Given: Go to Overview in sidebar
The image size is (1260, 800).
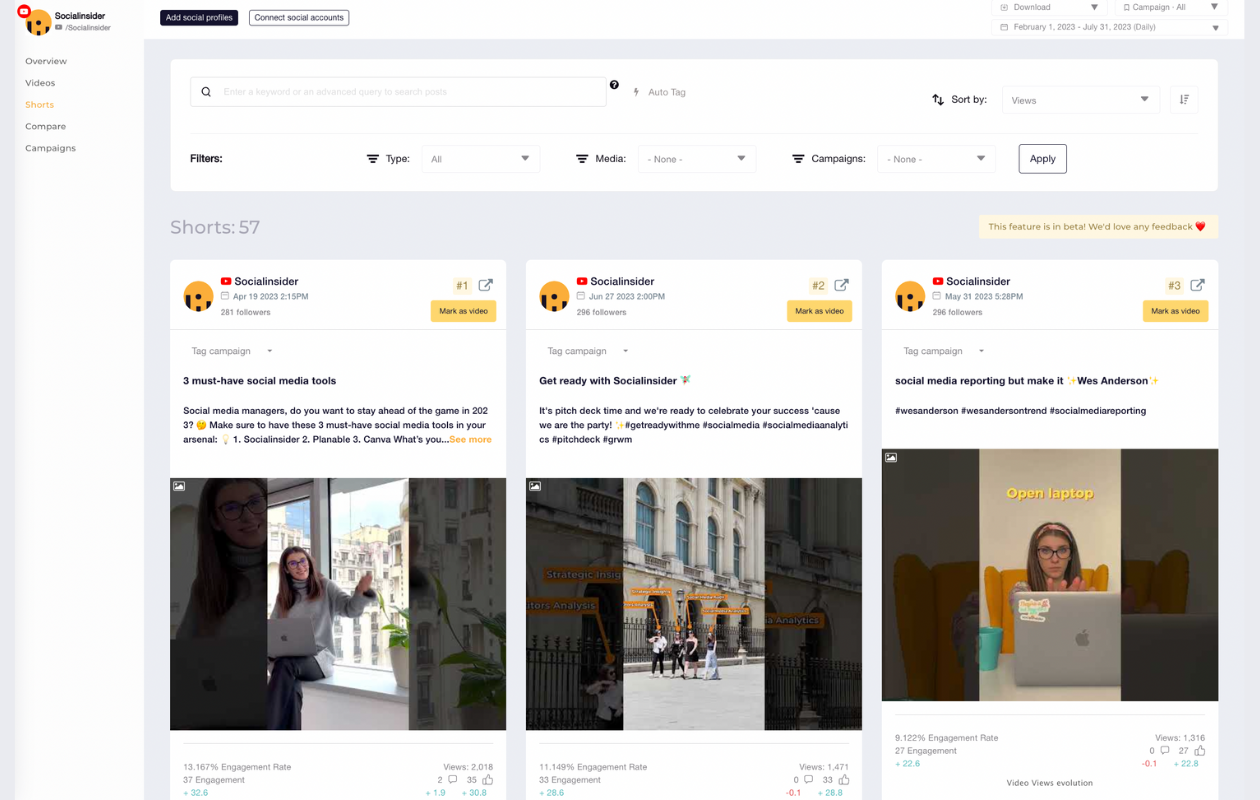Looking at the screenshot, I should [x=46, y=61].
